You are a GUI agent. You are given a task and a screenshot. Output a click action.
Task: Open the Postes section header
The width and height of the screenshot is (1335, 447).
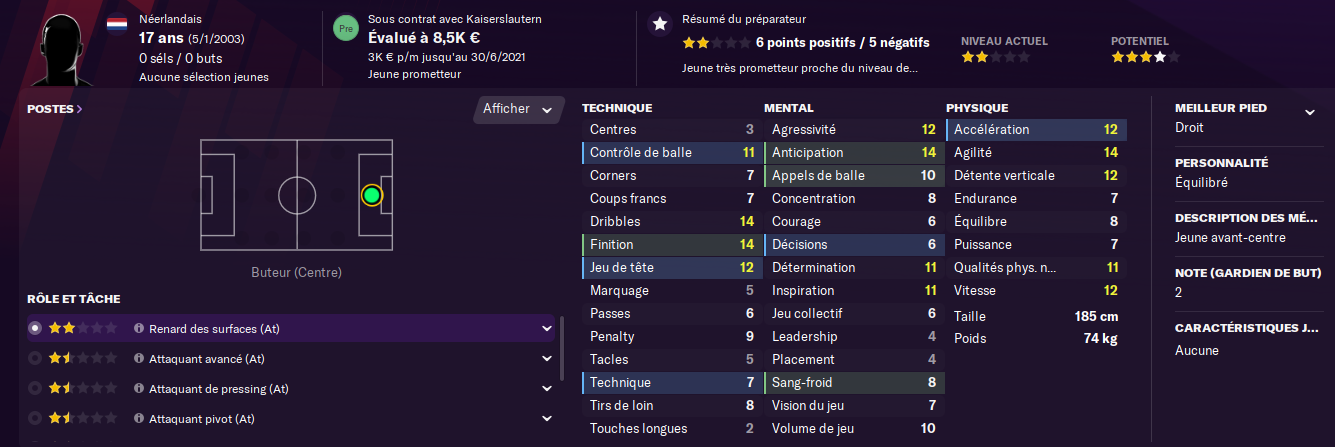[x=55, y=109]
